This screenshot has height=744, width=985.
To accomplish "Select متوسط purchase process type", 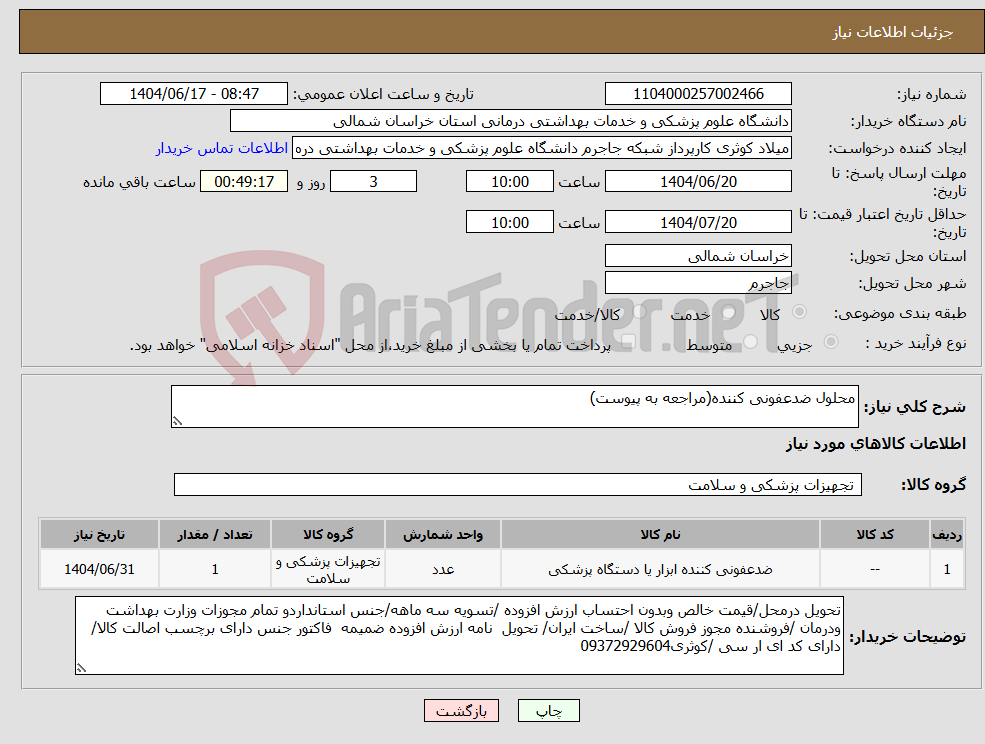I will click(x=750, y=341).
